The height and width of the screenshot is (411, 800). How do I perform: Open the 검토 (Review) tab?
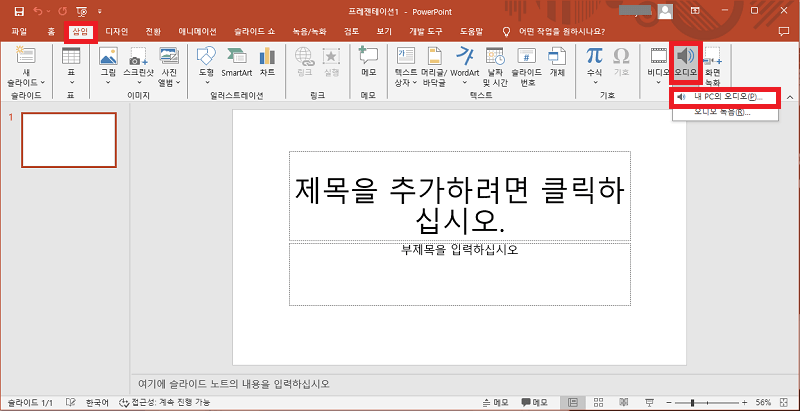pyautogui.click(x=352, y=32)
